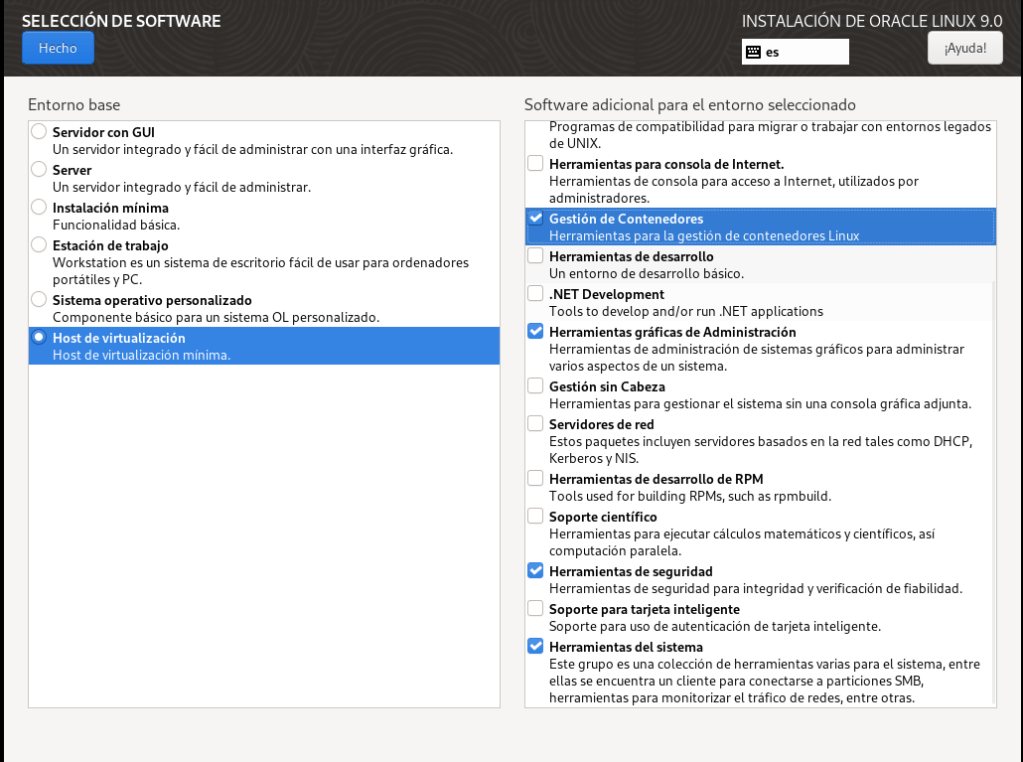Click the Host de virtualización radio button
The image size is (1023, 762).
[38, 338]
